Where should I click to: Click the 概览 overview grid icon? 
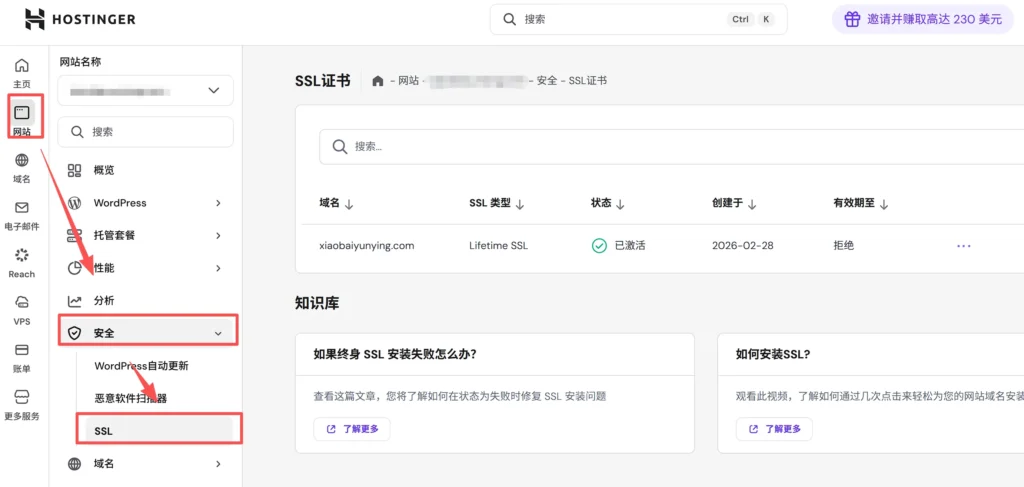click(x=74, y=170)
